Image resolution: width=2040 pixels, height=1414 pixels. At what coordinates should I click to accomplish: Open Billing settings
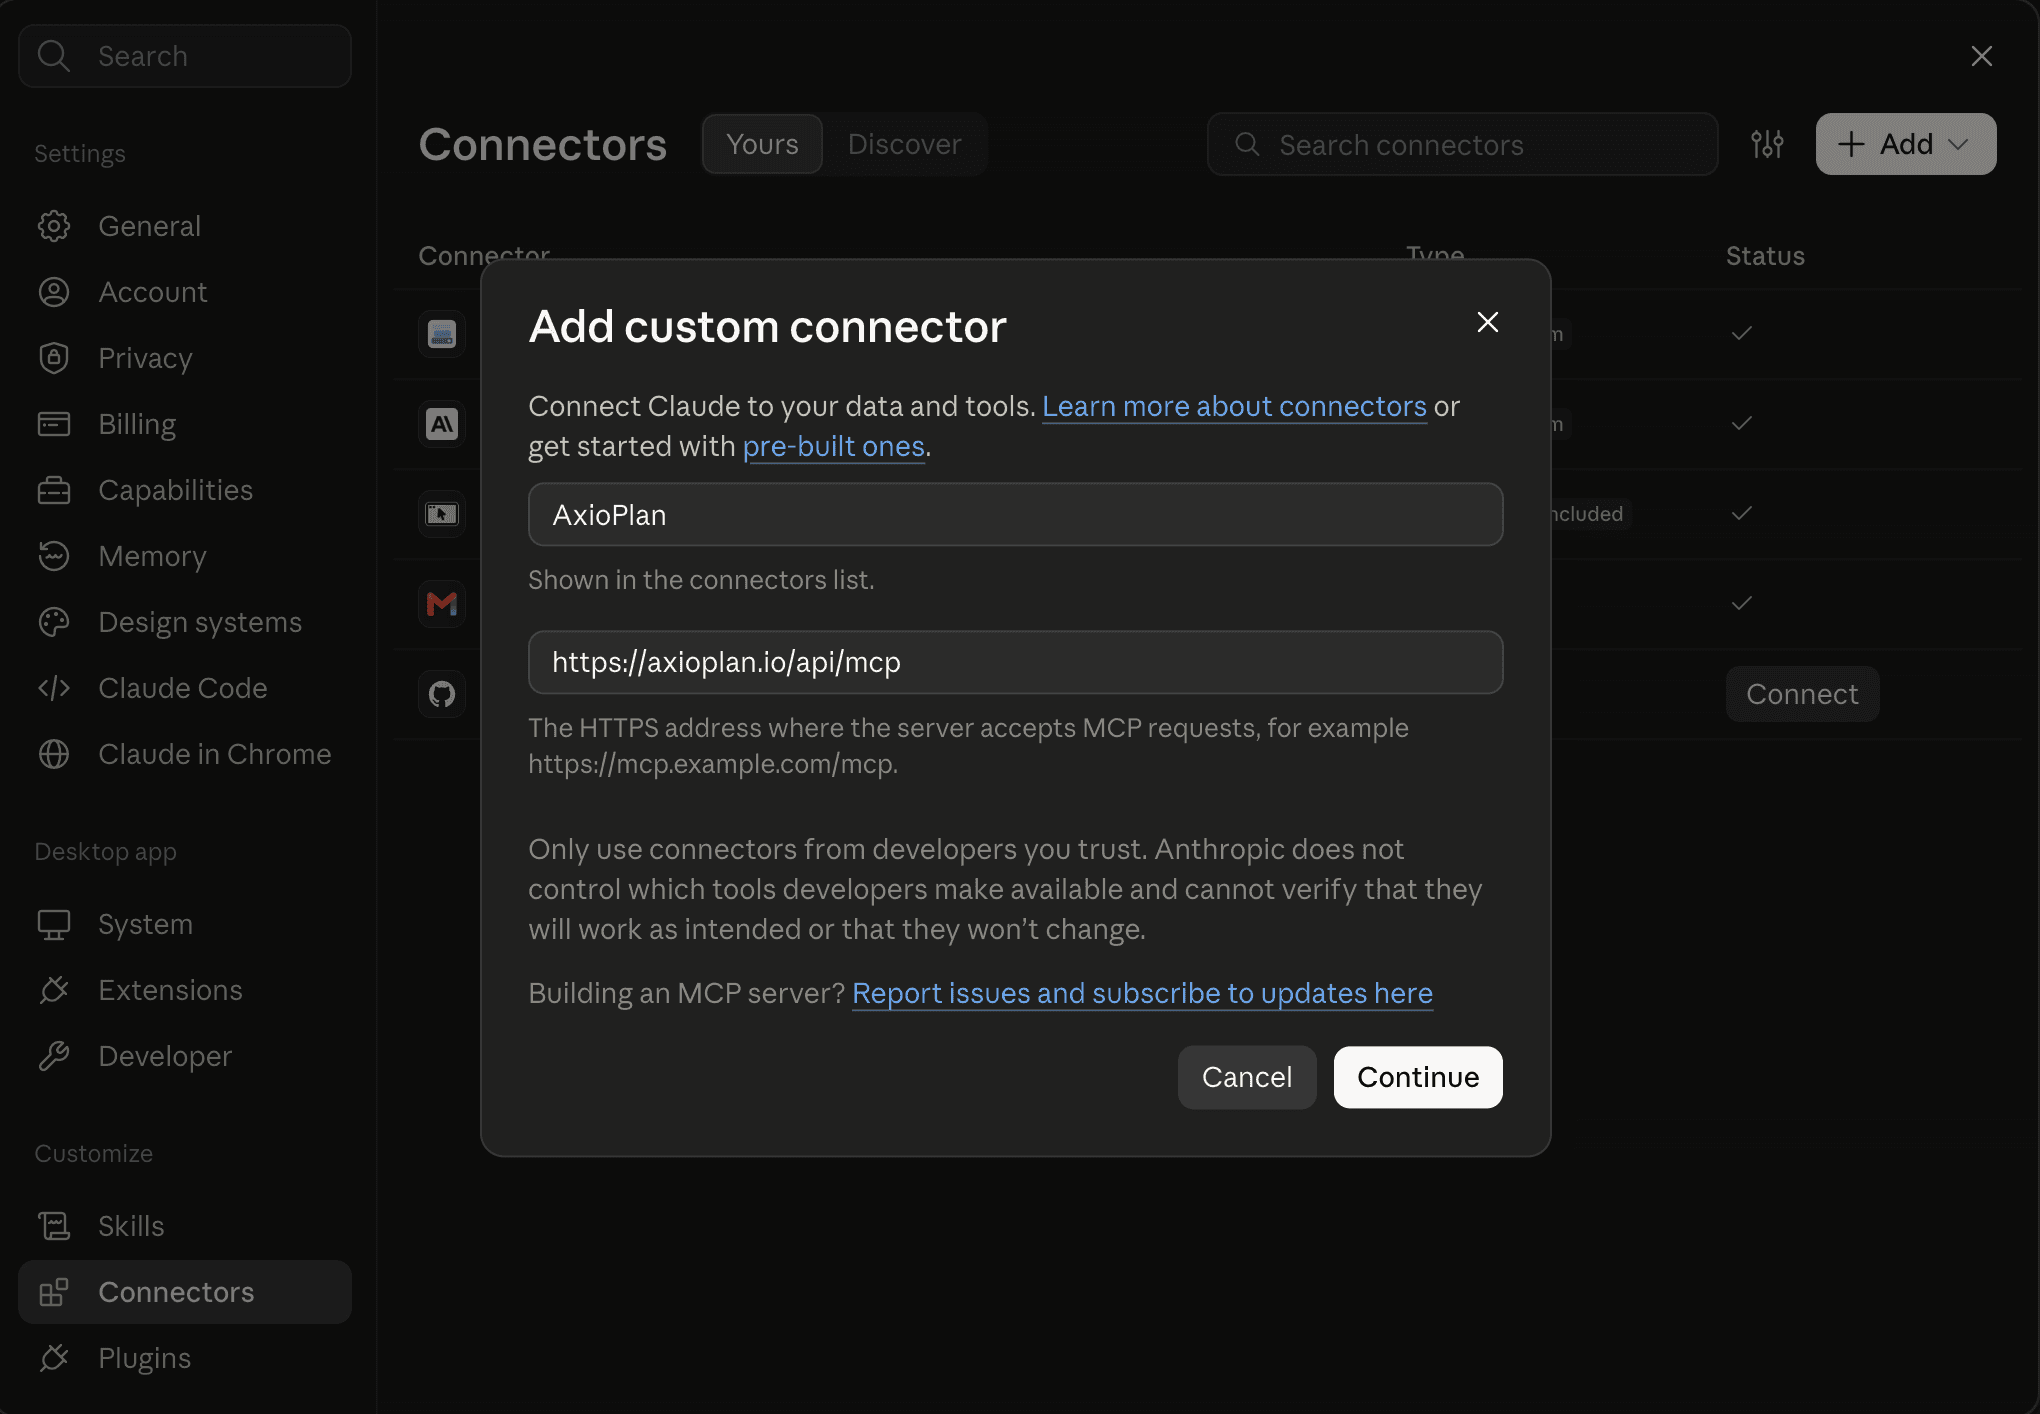pos(185,424)
